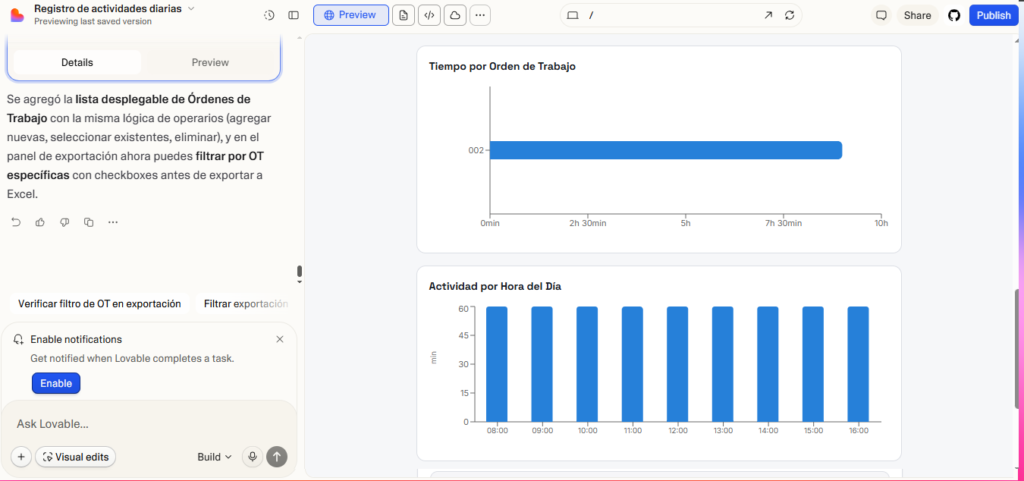This screenshot has height=481, width=1024.
Task: Refresh the preview page
Action: 790,15
